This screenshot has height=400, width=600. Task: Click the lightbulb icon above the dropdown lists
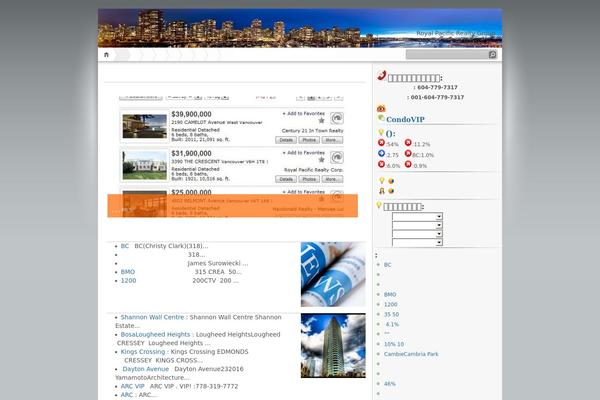point(379,205)
